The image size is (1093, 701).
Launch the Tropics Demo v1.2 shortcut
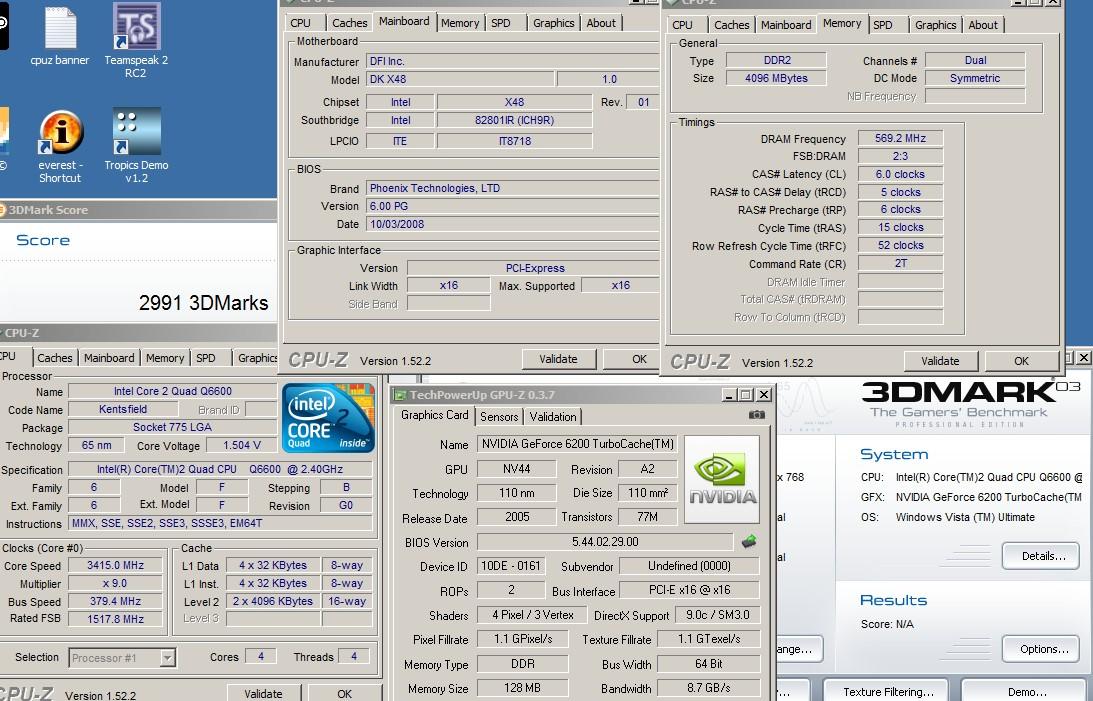coord(136,145)
